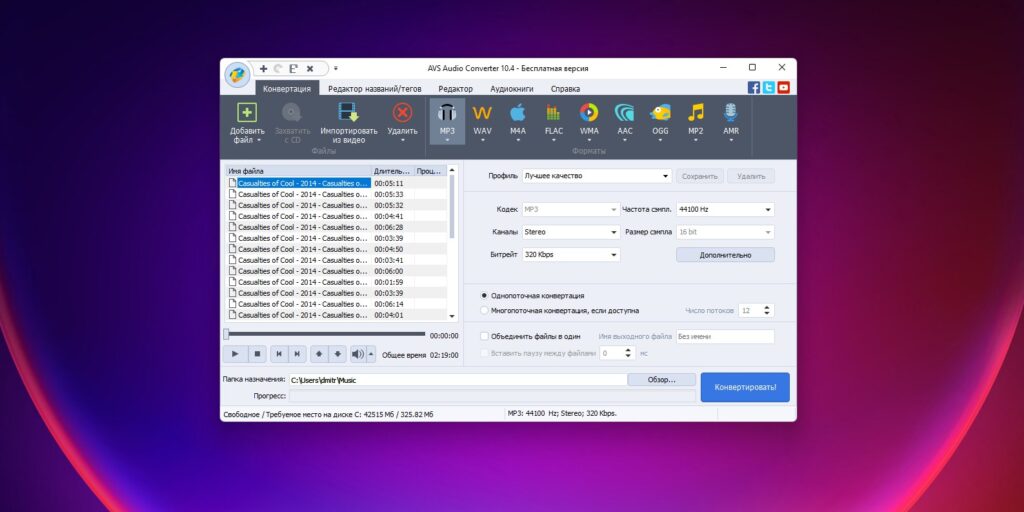
Task: Enable Объединить файлы в один checkbox
Action: (x=484, y=336)
